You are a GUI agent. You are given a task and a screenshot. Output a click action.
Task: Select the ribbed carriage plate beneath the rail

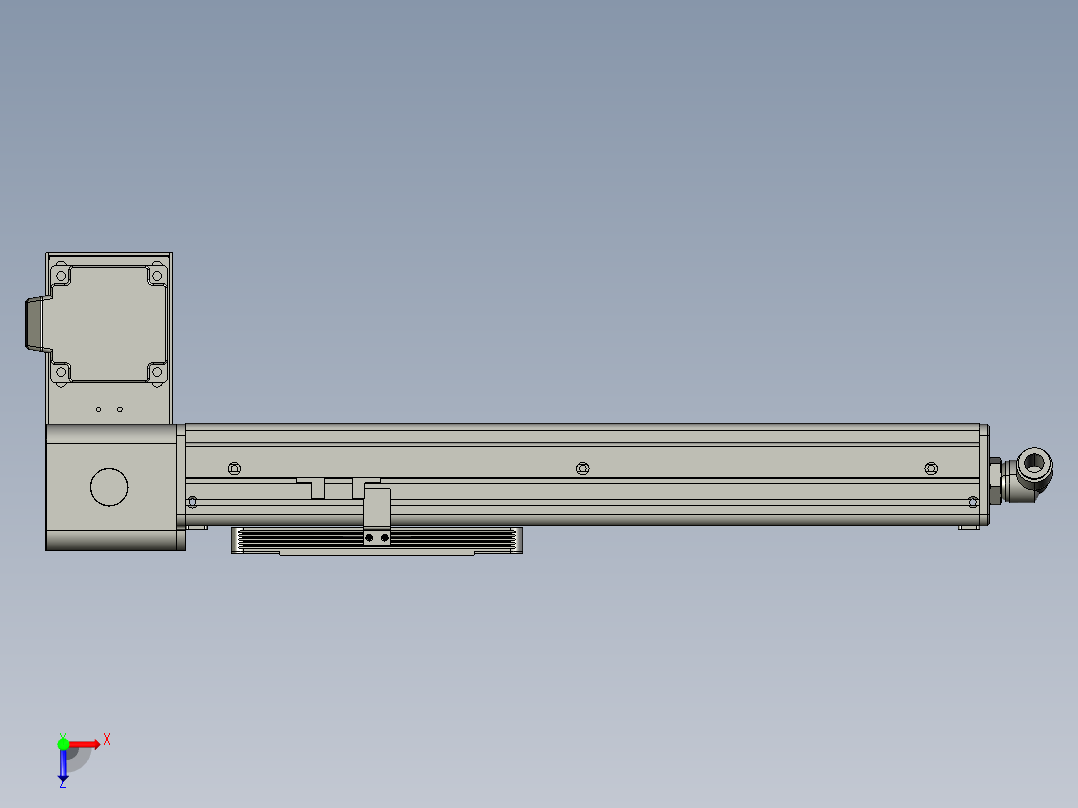coord(377,541)
